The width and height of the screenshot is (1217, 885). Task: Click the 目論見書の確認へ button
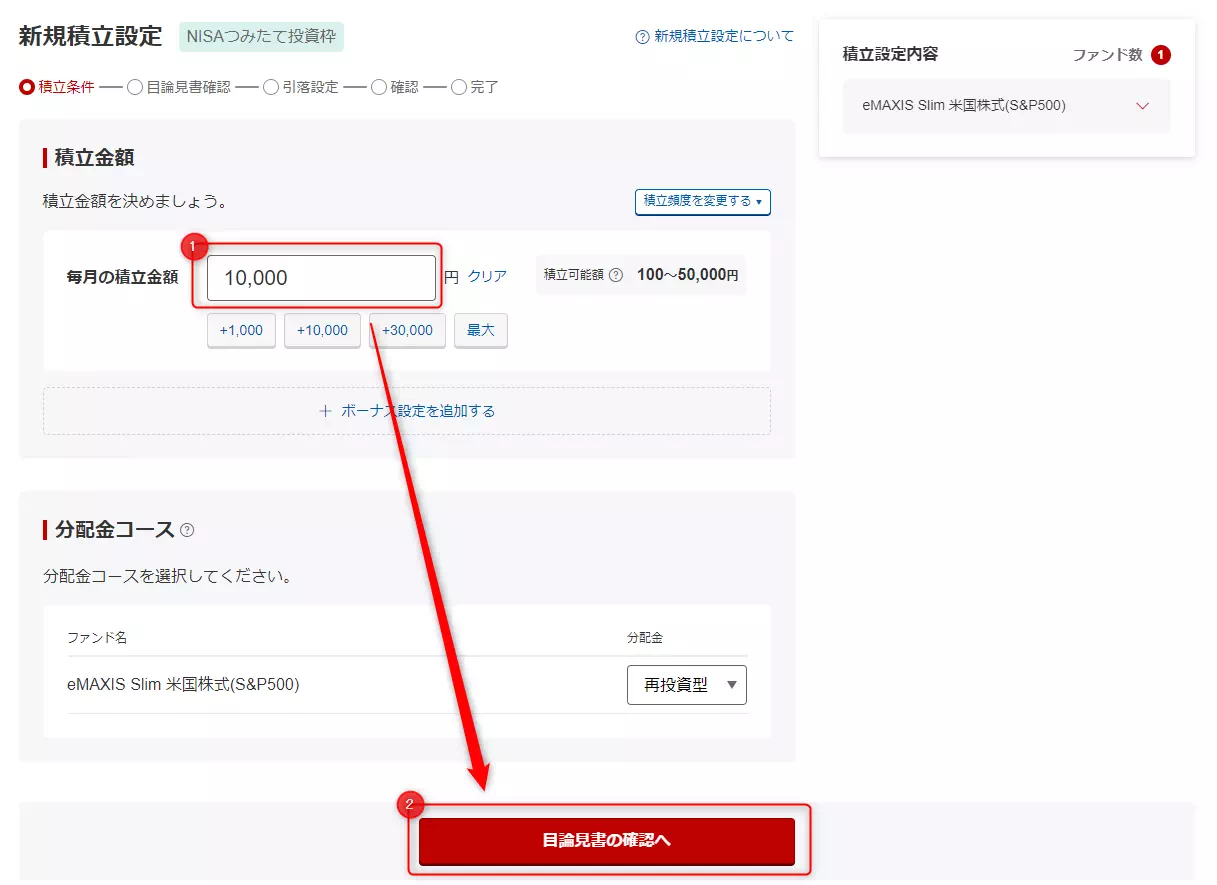[x=606, y=843]
